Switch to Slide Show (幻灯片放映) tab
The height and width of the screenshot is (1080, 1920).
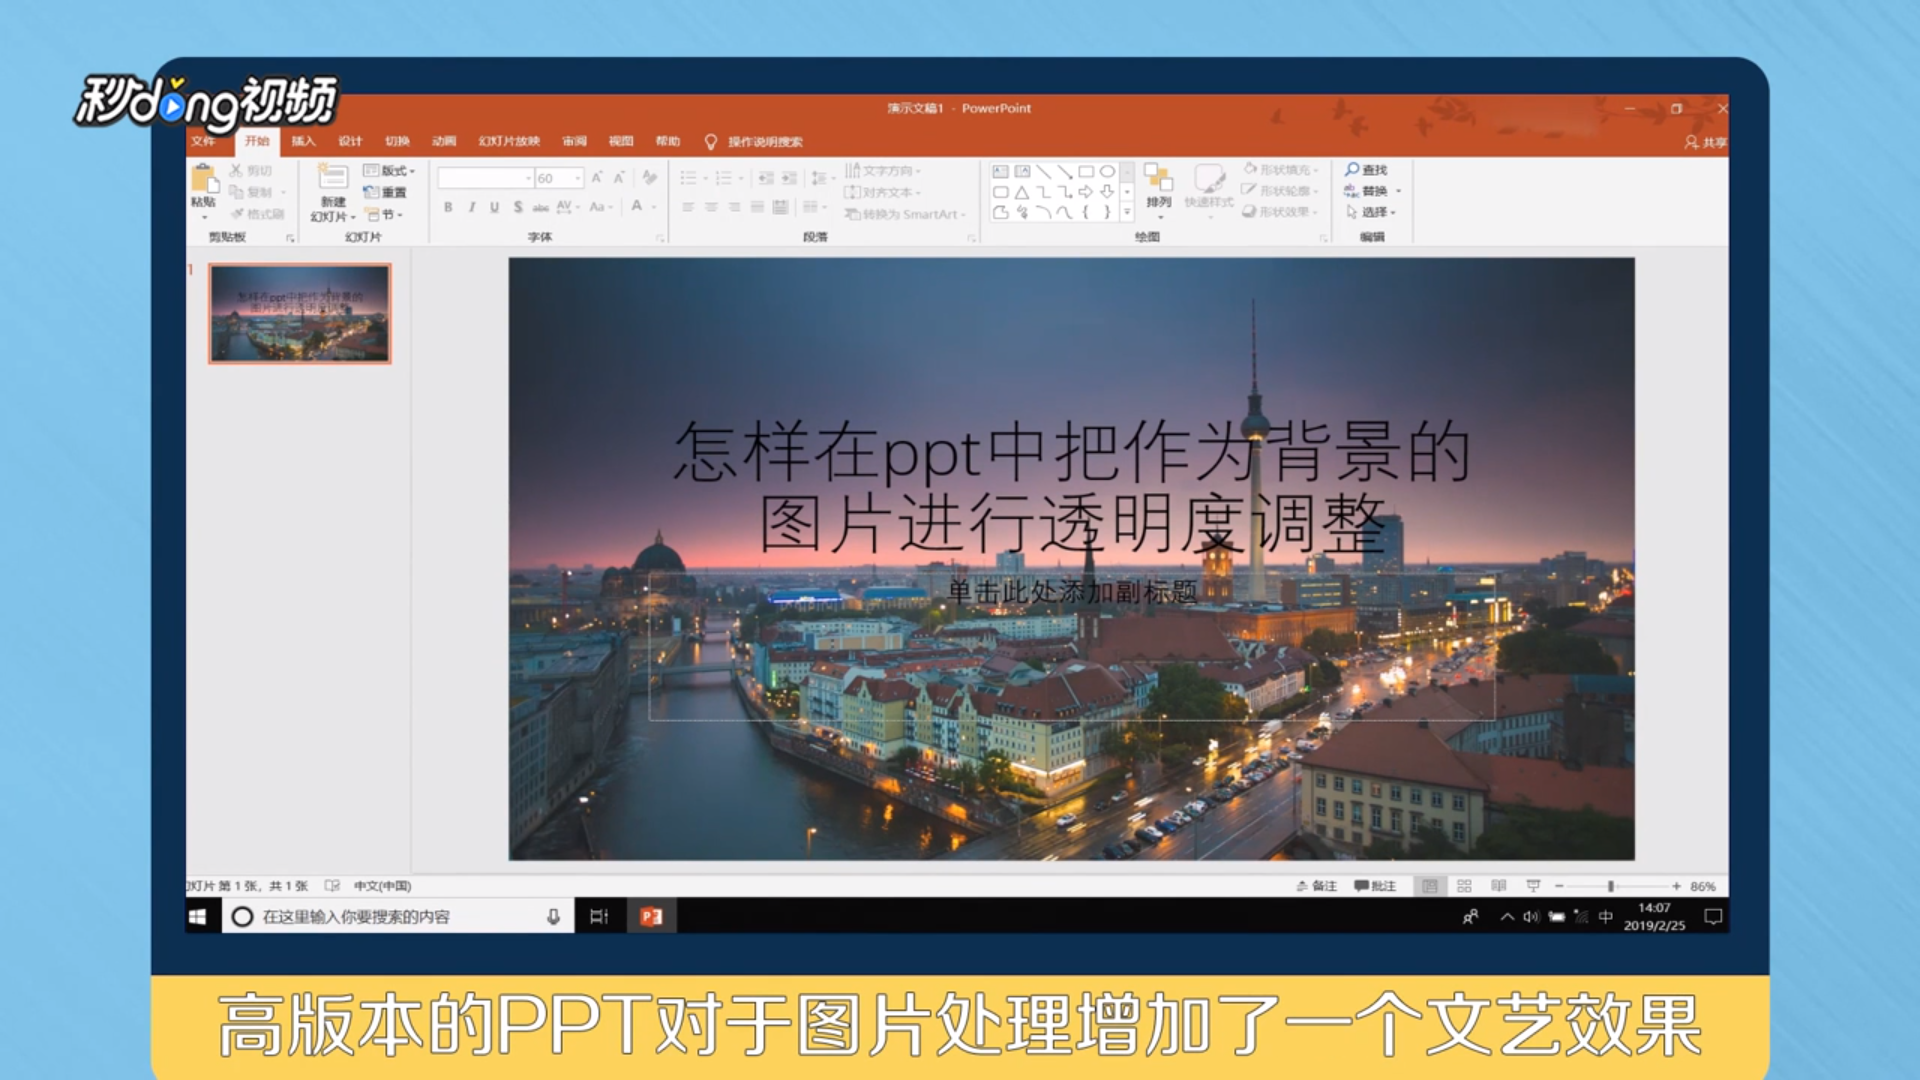(509, 141)
